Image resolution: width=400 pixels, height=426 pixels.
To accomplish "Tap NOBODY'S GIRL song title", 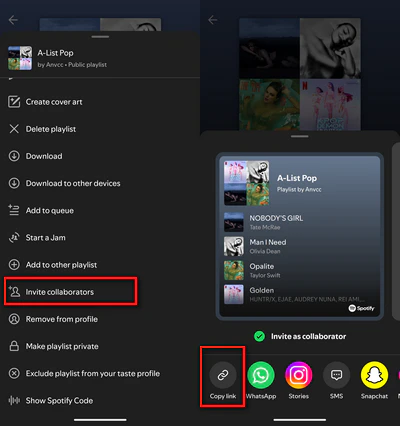I will click(x=276, y=218).
